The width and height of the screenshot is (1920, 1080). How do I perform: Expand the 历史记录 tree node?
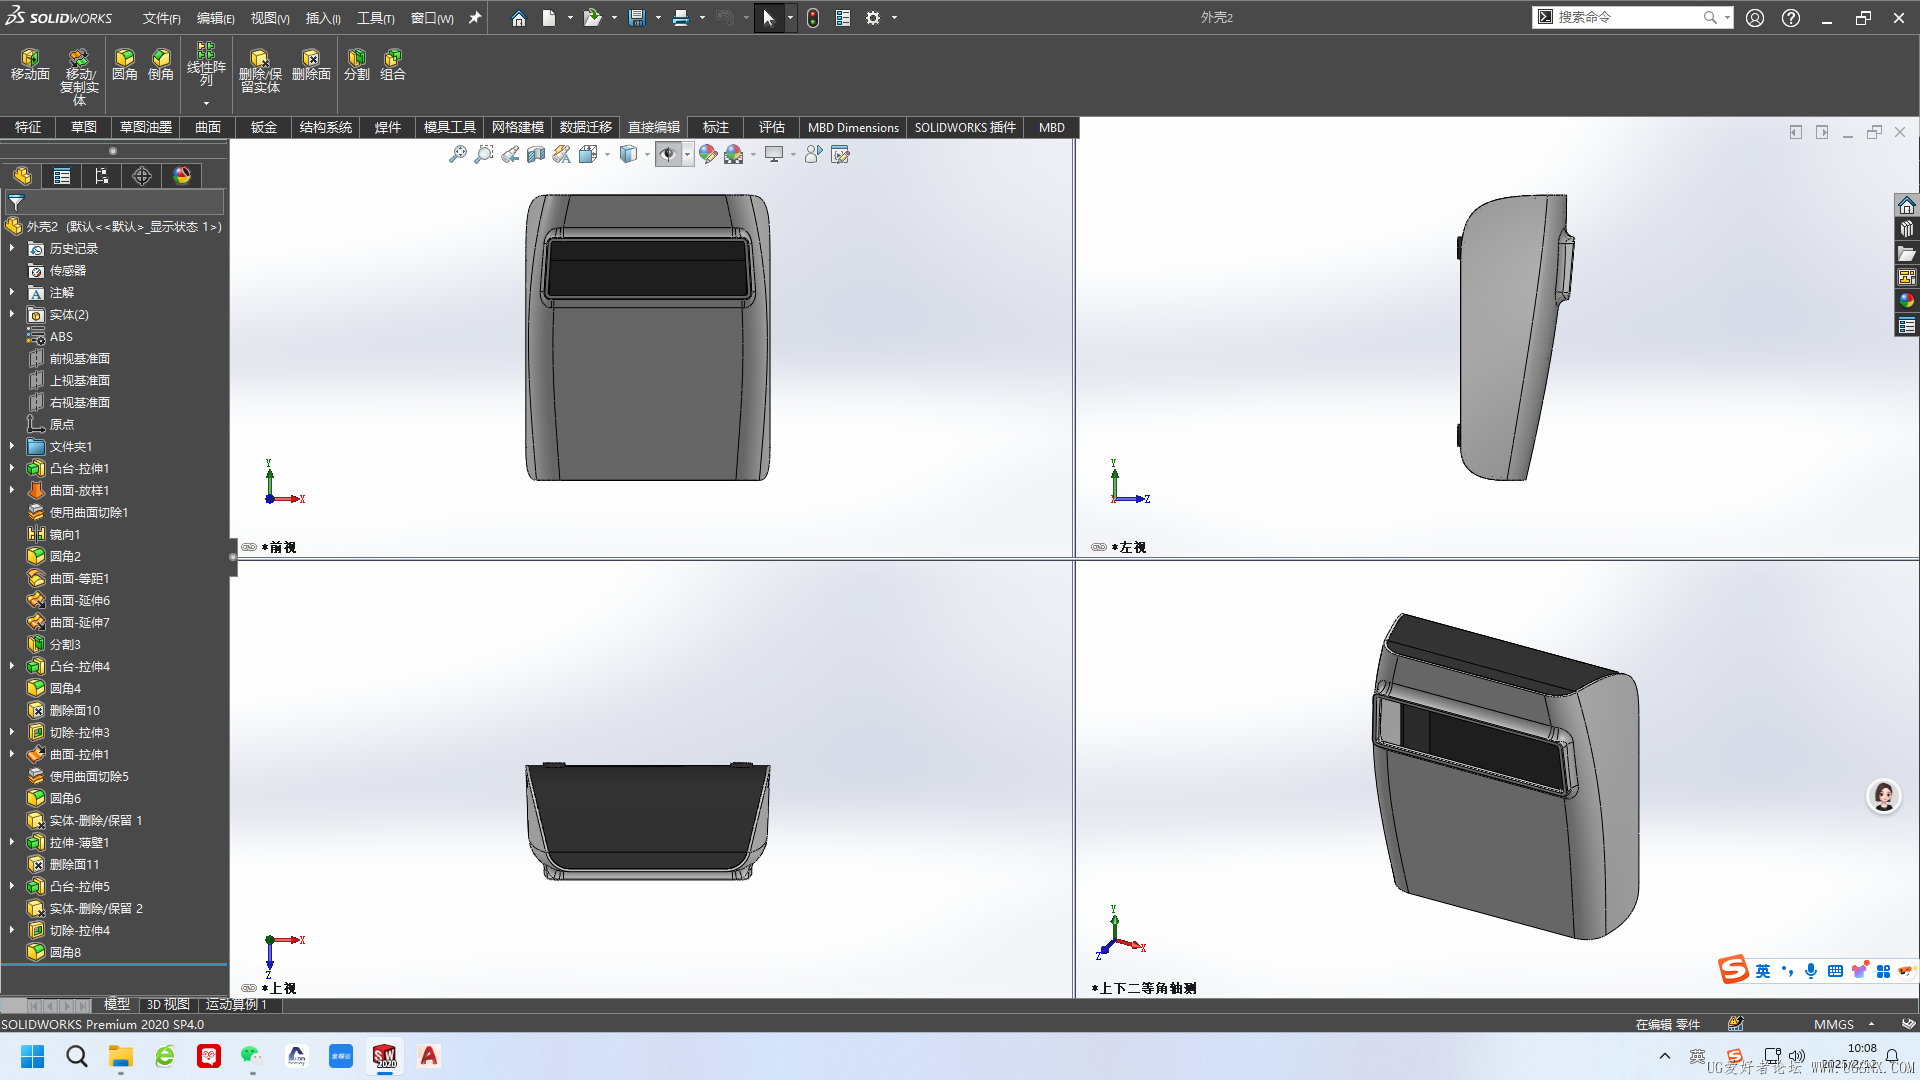(12, 248)
